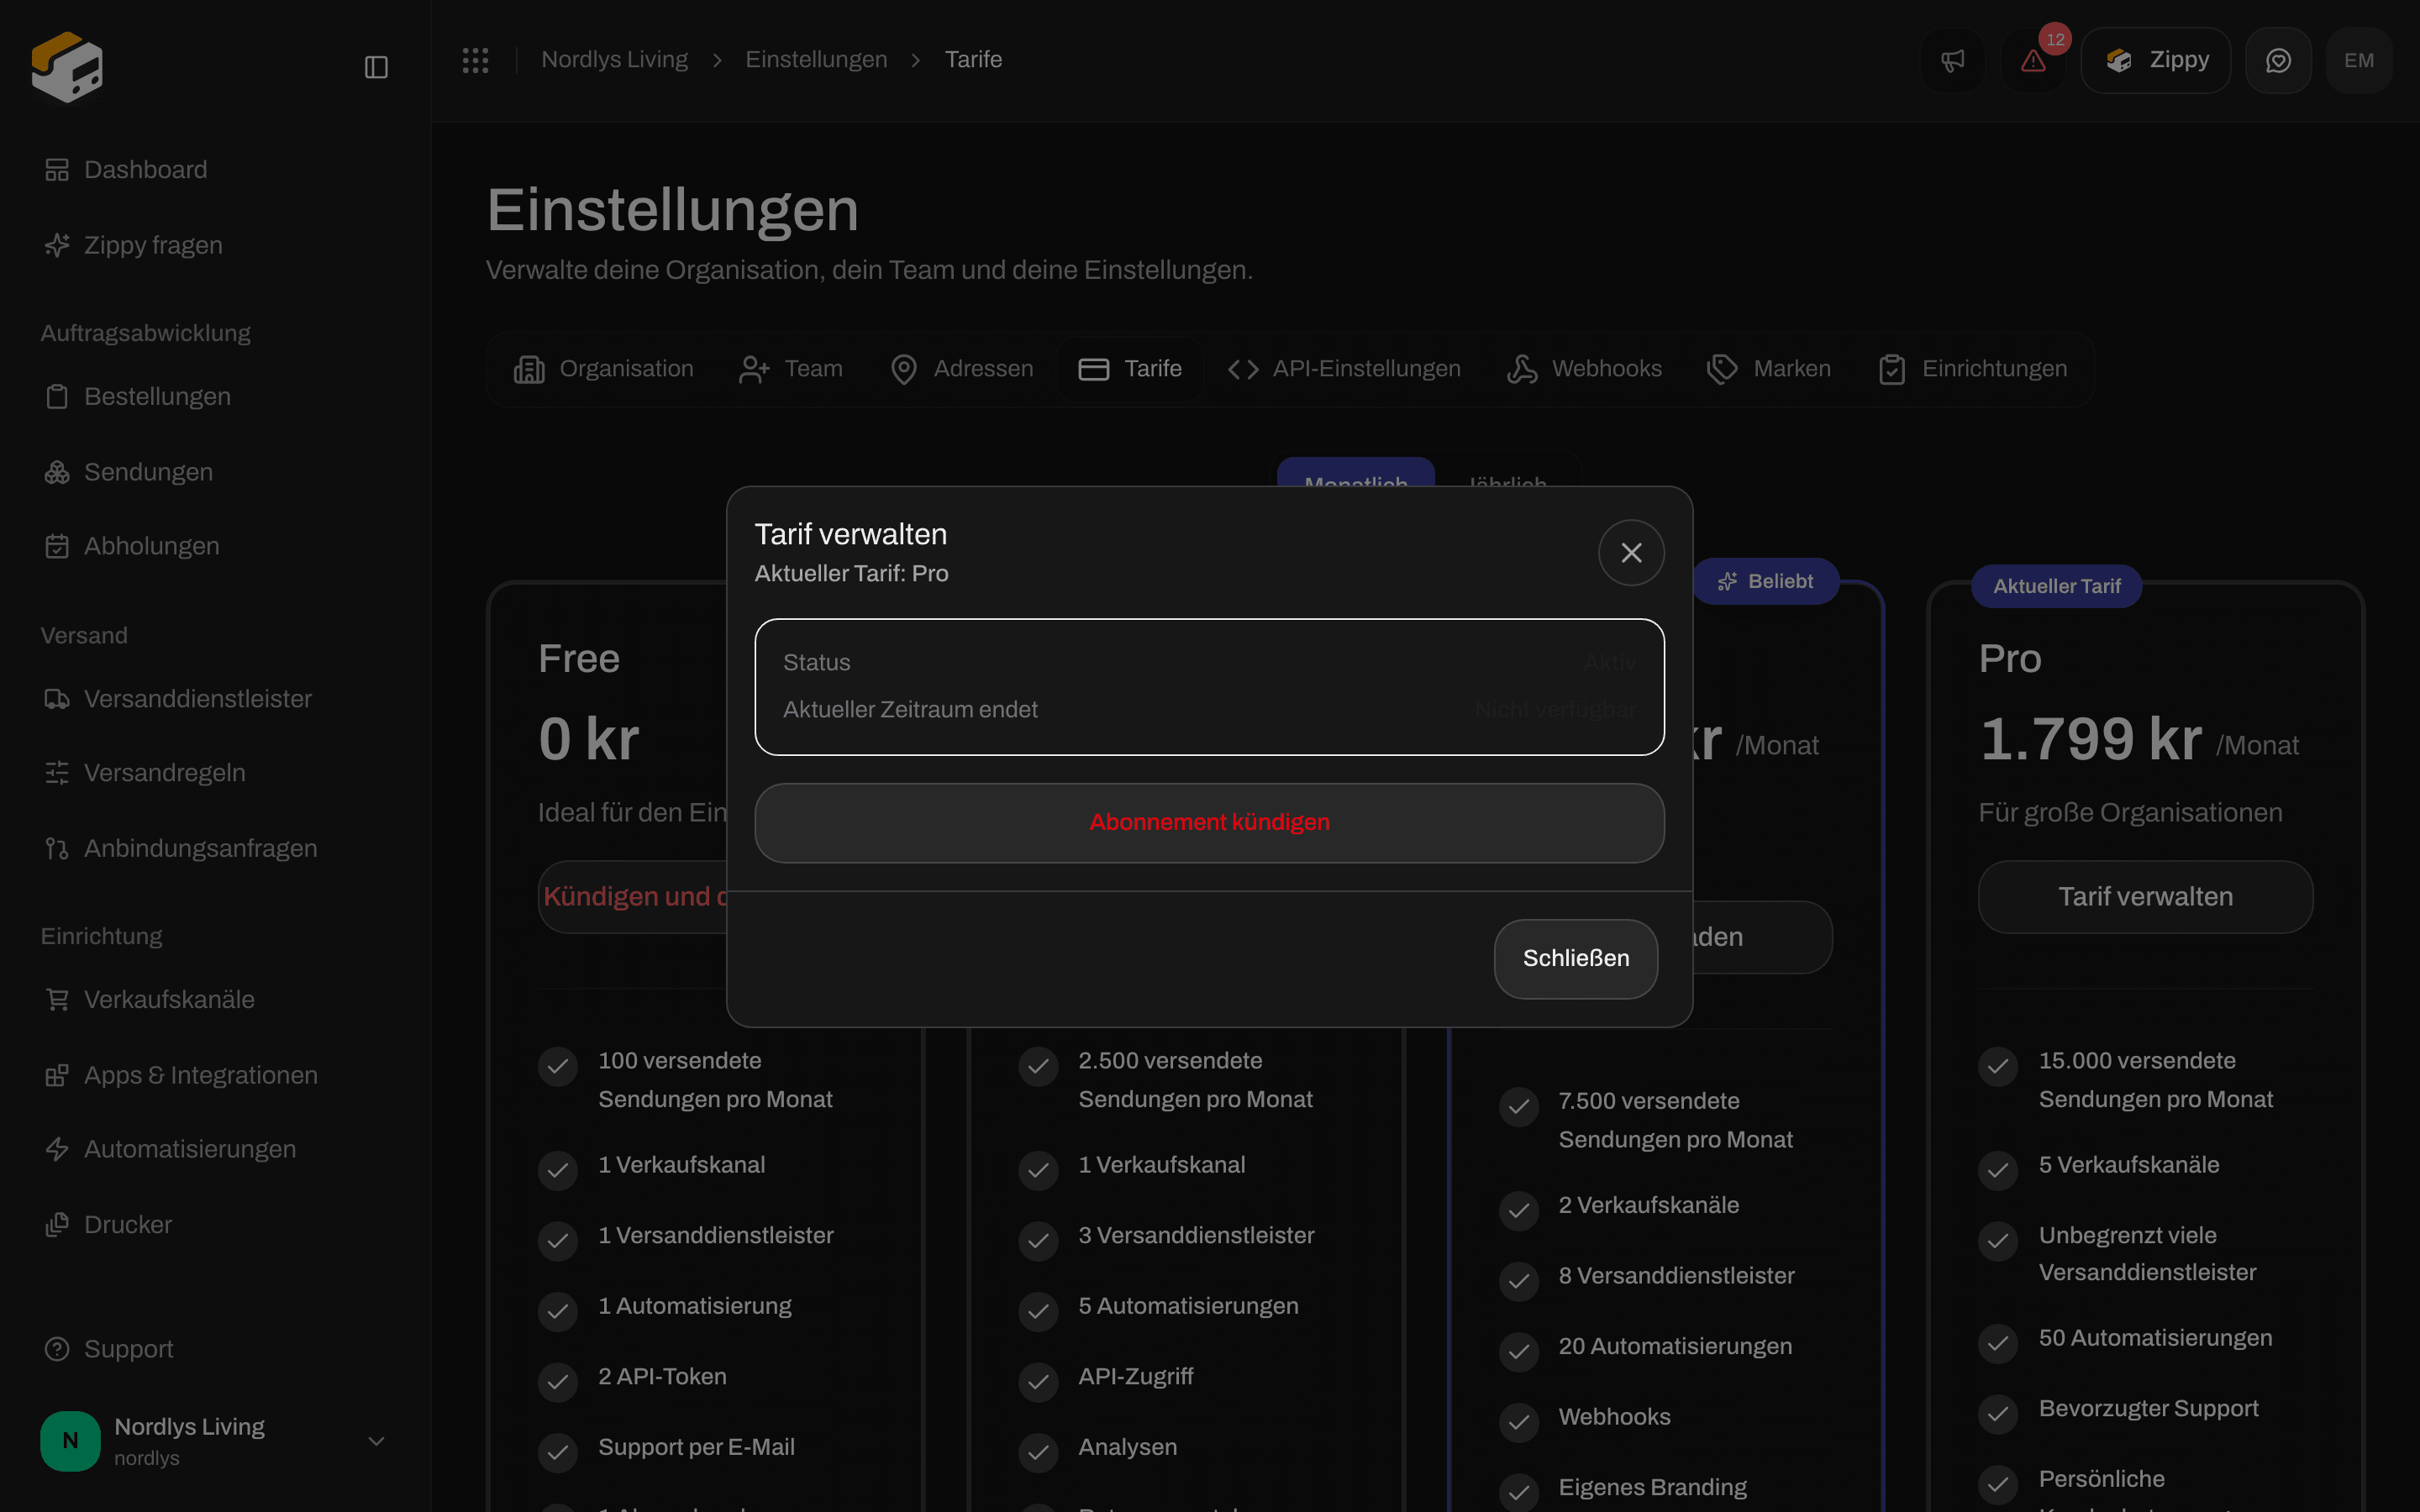
Task: Switch to the Organisation tab
Action: [603, 369]
